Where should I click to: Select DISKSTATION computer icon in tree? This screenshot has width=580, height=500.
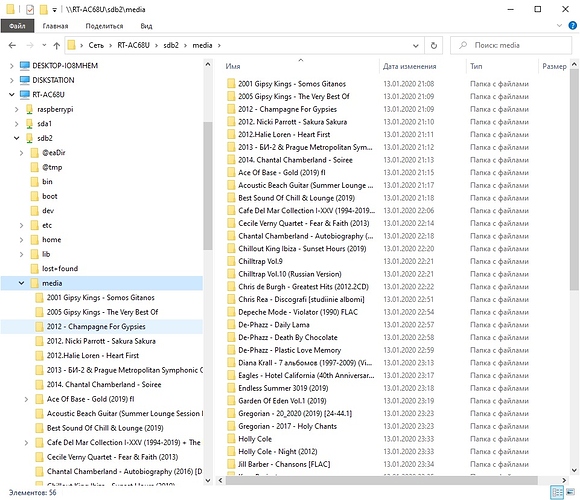[25, 80]
